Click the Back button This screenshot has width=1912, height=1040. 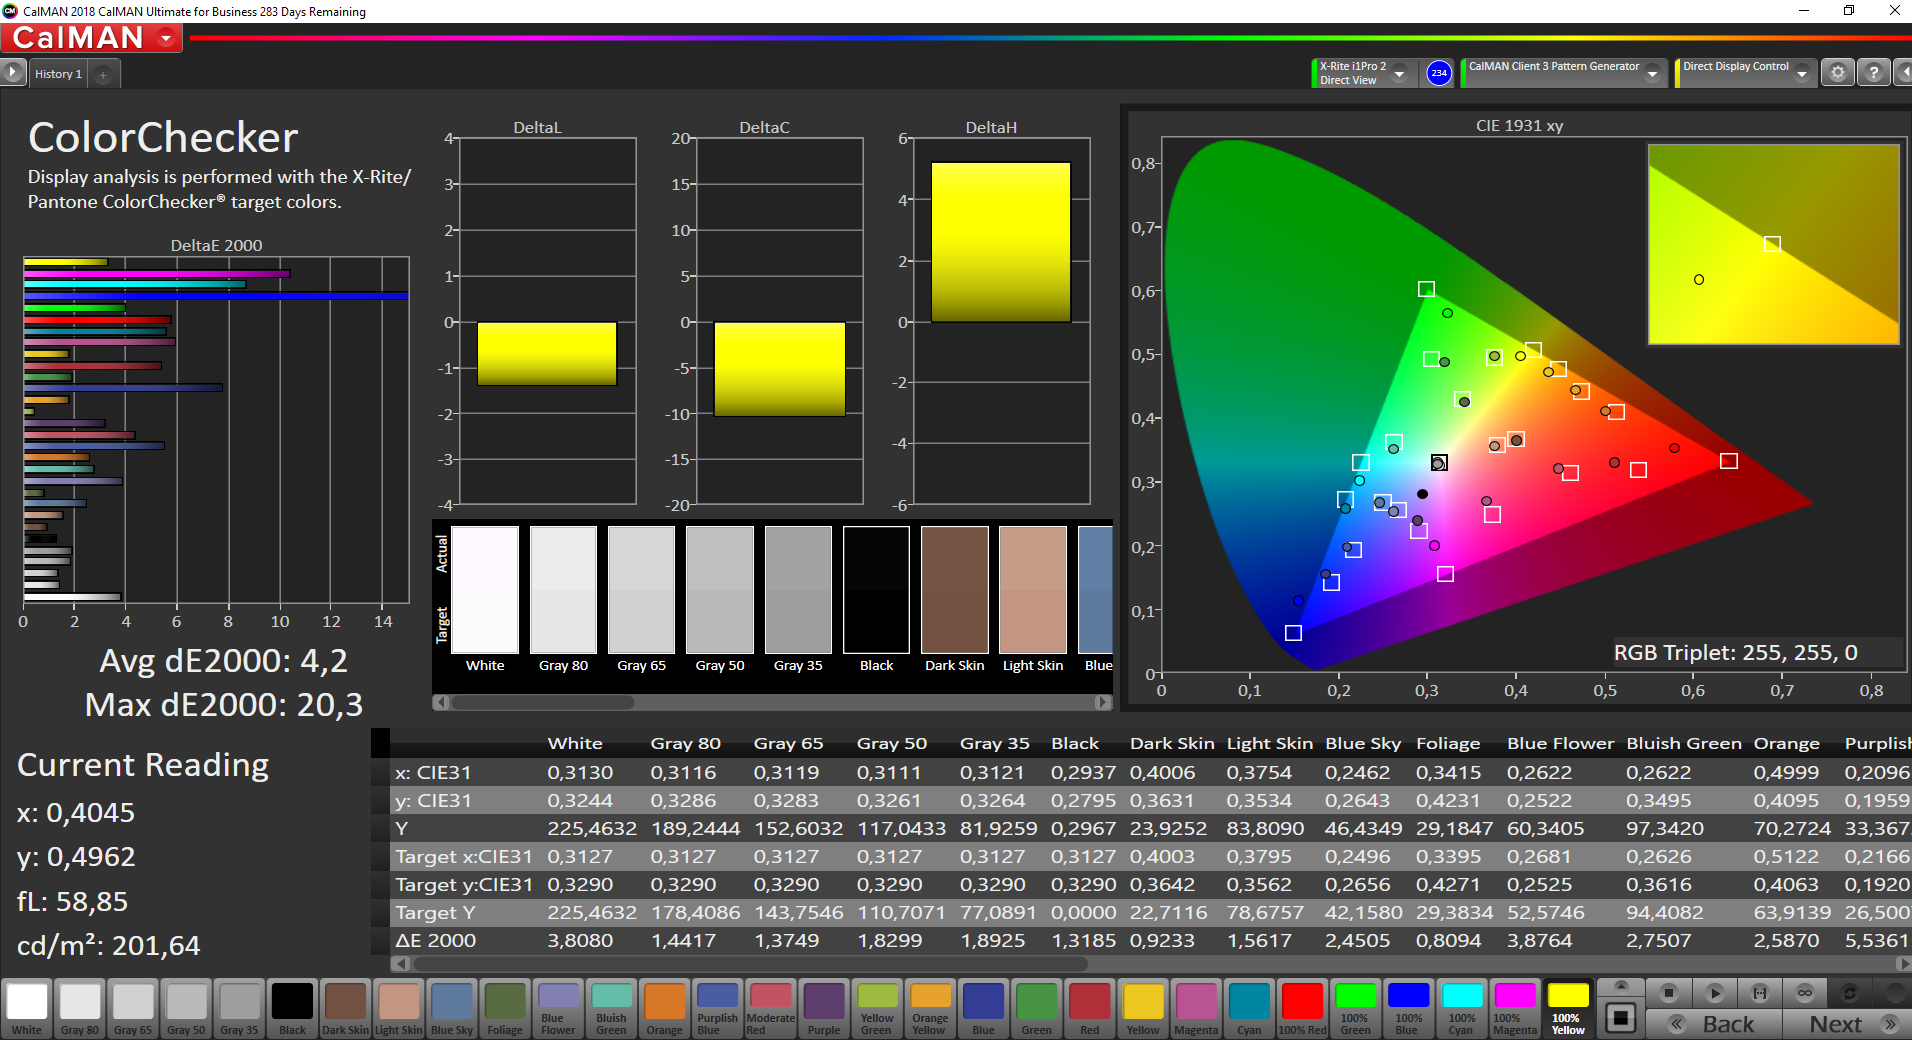tap(1714, 1024)
